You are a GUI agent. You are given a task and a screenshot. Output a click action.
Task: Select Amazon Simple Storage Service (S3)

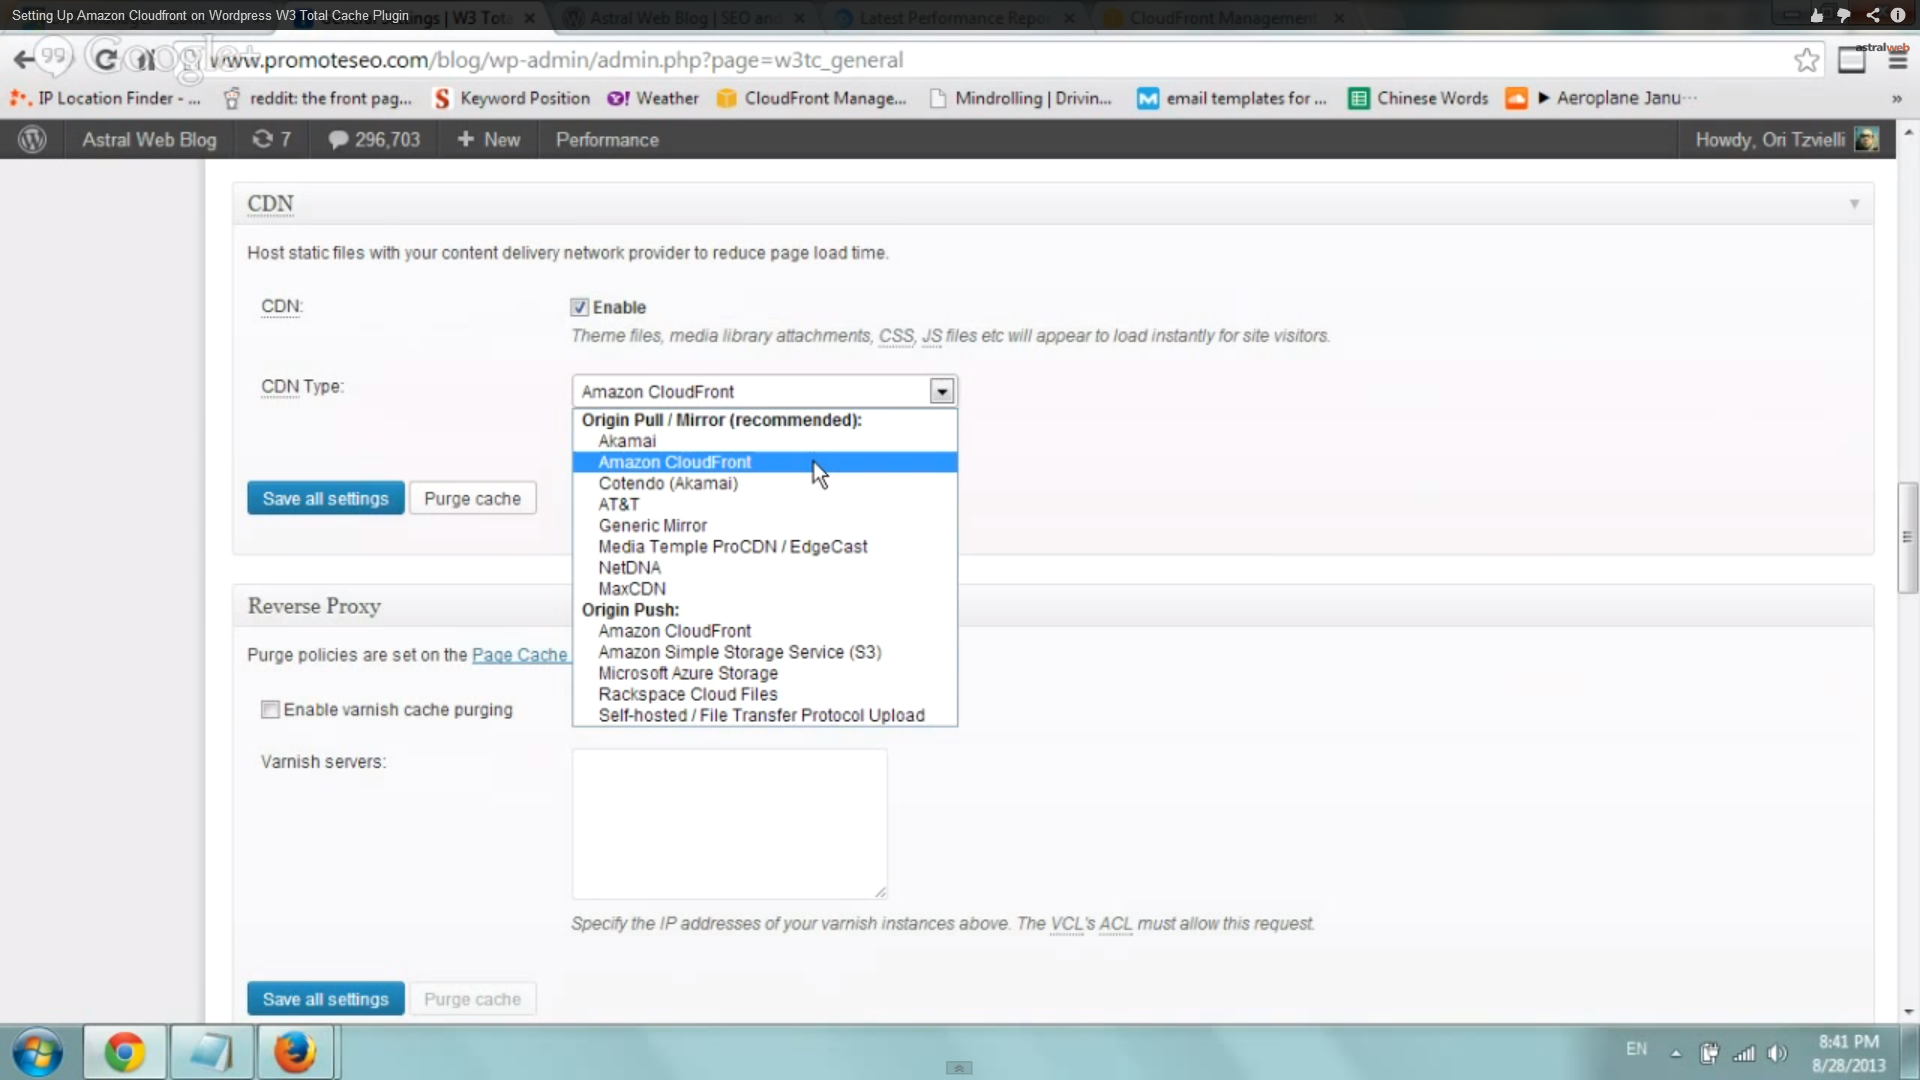(764, 652)
